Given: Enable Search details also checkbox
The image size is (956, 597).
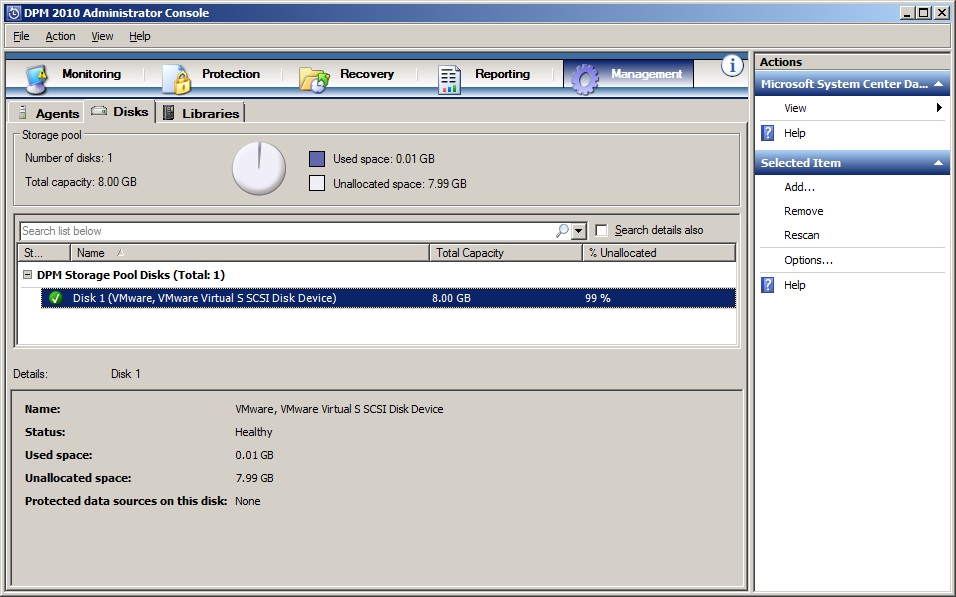Looking at the screenshot, I should [601, 231].
